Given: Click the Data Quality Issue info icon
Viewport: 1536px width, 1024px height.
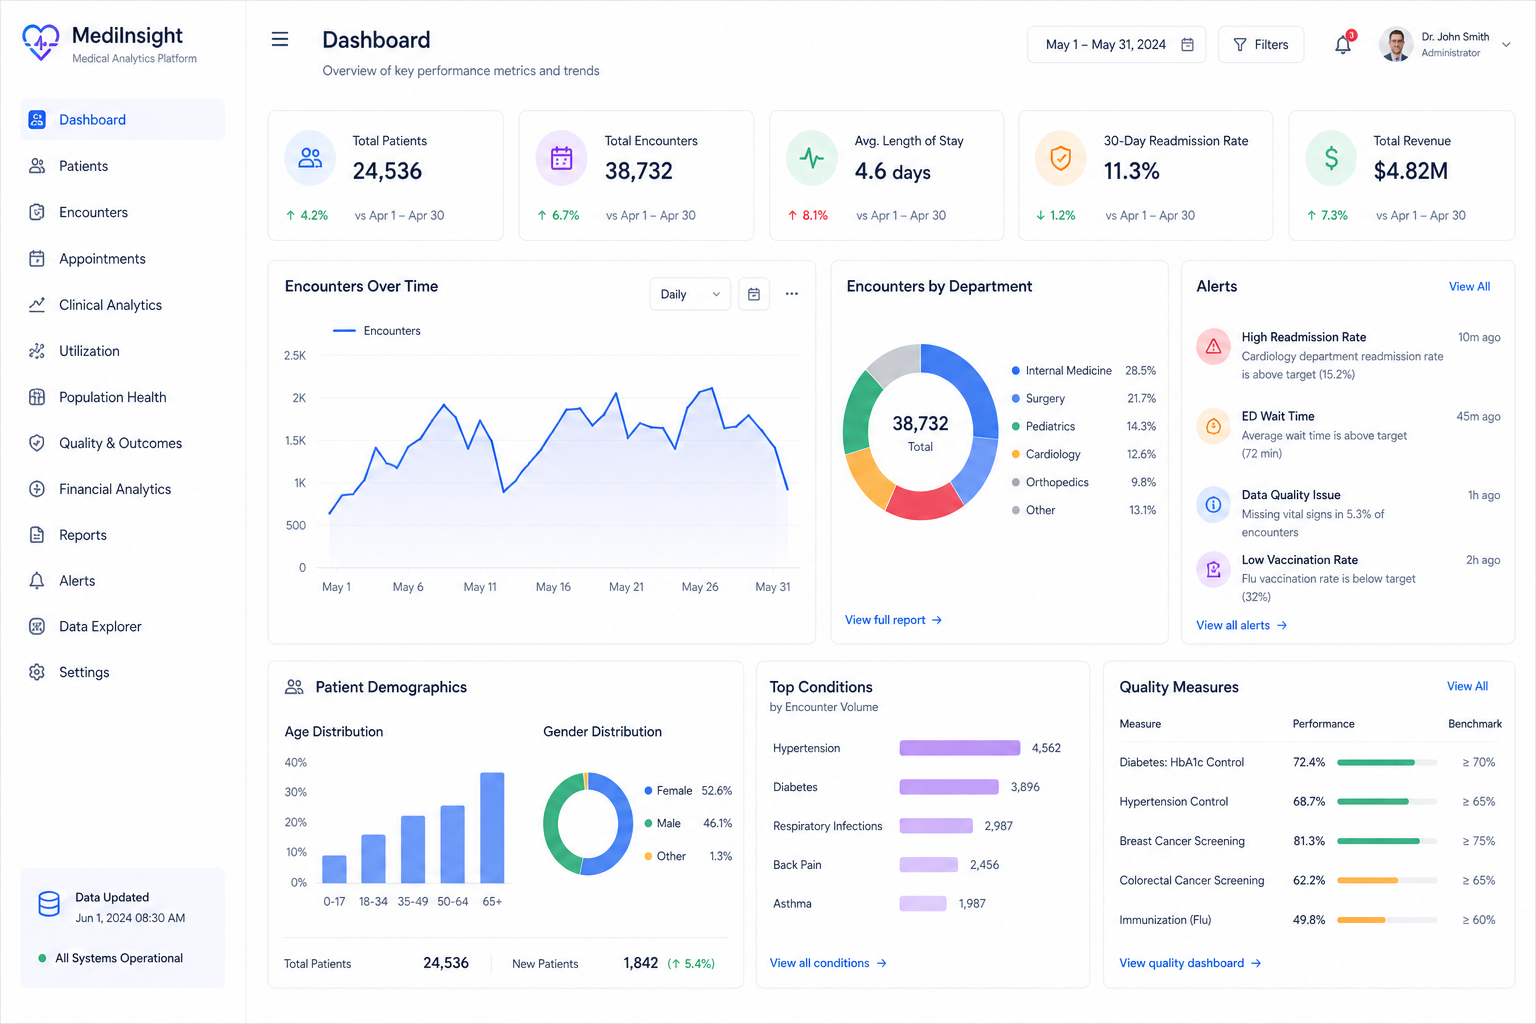Looking at the screenshot, I should point(1213,505).
